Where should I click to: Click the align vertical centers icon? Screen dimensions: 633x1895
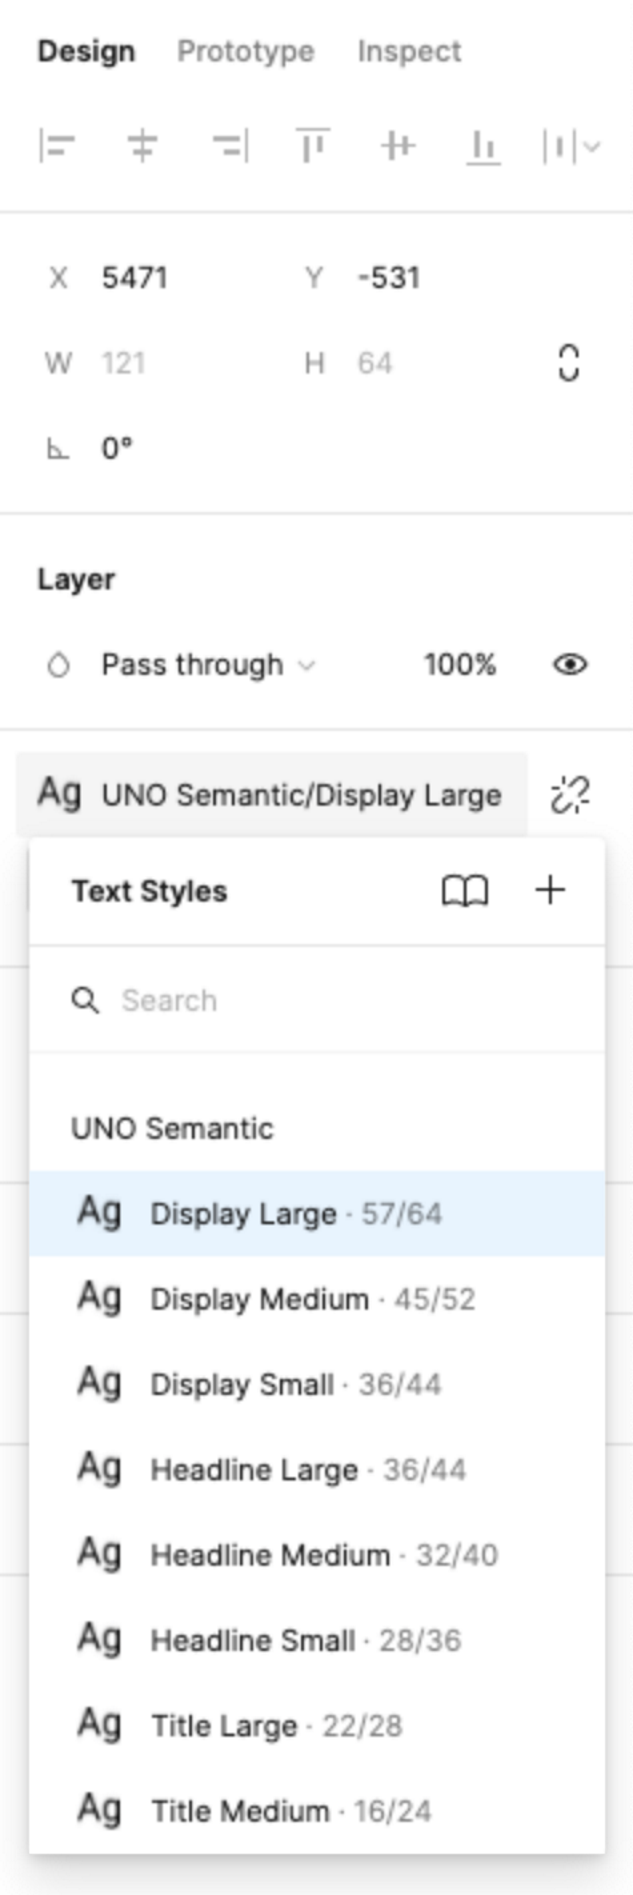398,147
